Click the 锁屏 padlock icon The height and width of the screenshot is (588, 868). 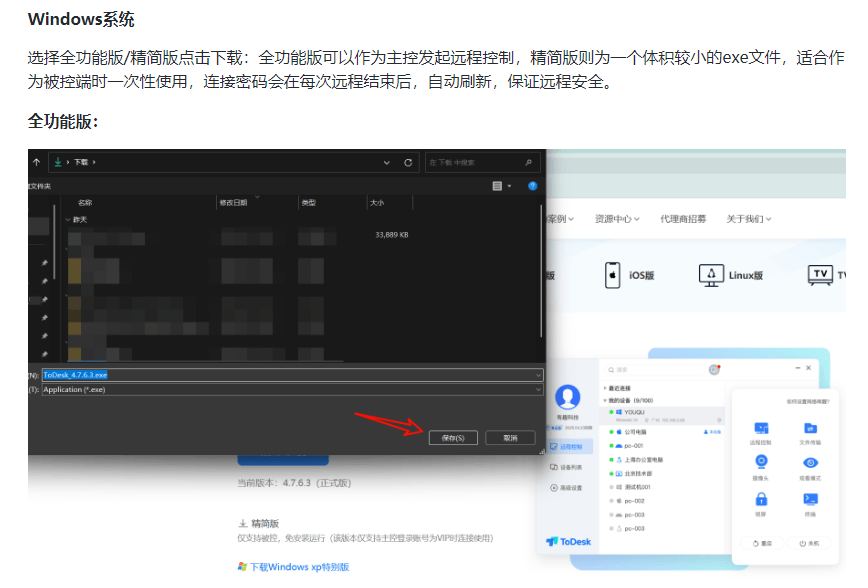click(761, 499)
